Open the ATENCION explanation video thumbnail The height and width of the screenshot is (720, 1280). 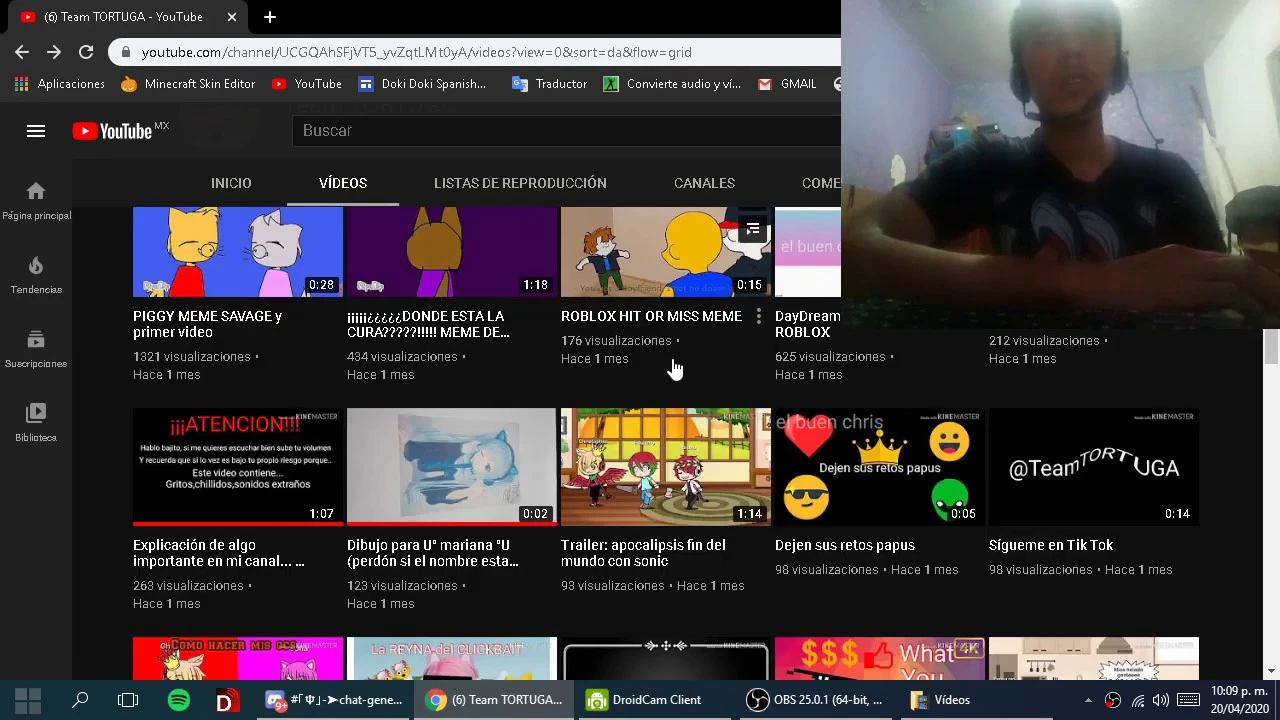click(x=238, y=466)
